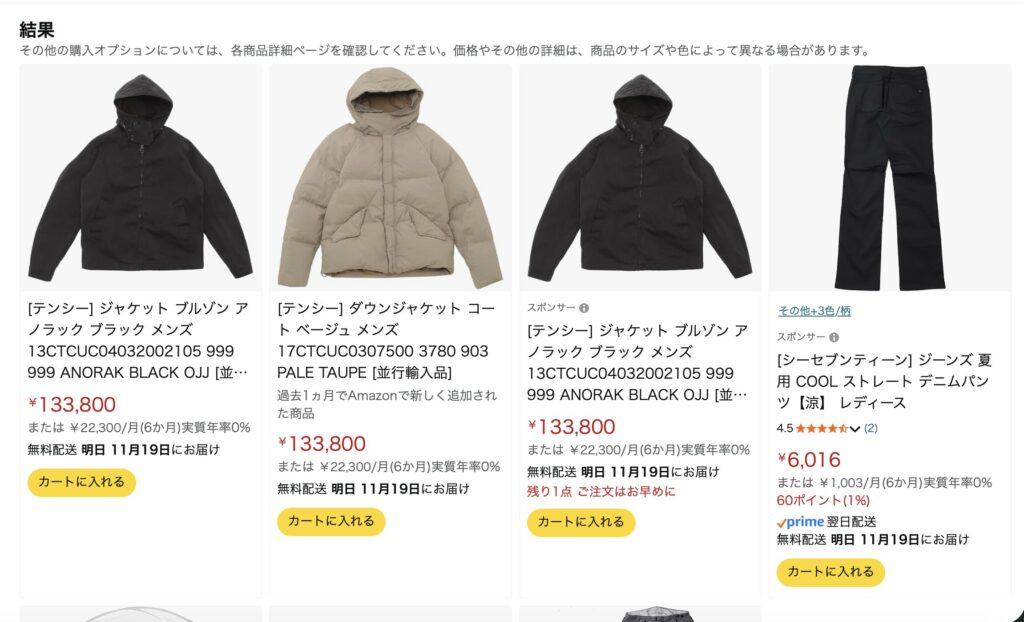Click the prime logo on jeans listing
Screen dimensions: 1024x622
pyautogui.click(x=800, y=522)
